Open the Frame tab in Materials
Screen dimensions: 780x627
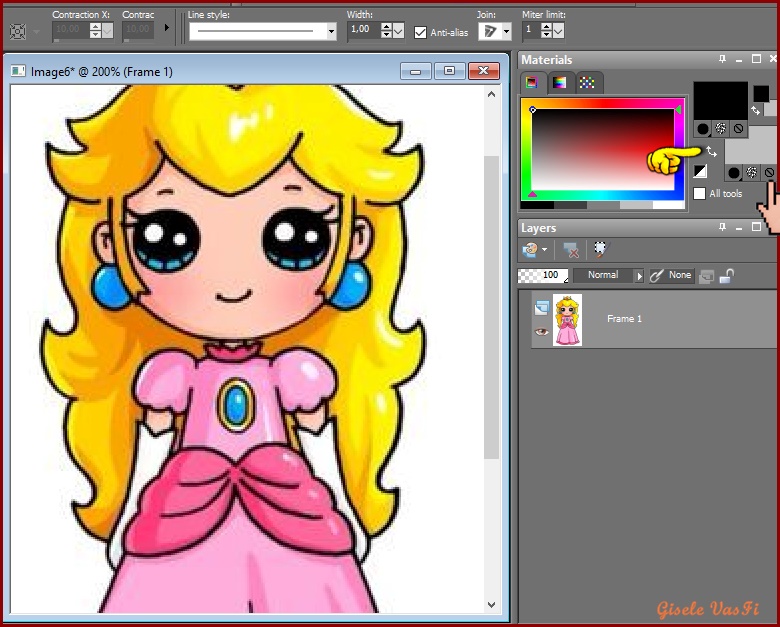[x=532, y=83]
